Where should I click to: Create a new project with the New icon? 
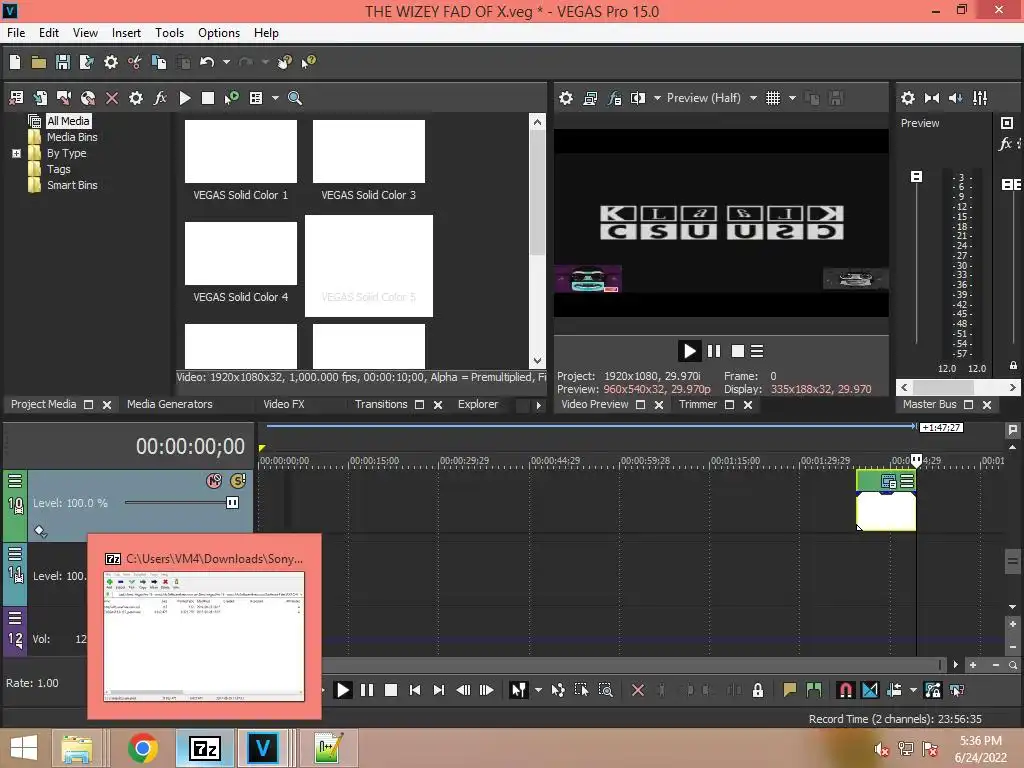(x=15, y=62)
